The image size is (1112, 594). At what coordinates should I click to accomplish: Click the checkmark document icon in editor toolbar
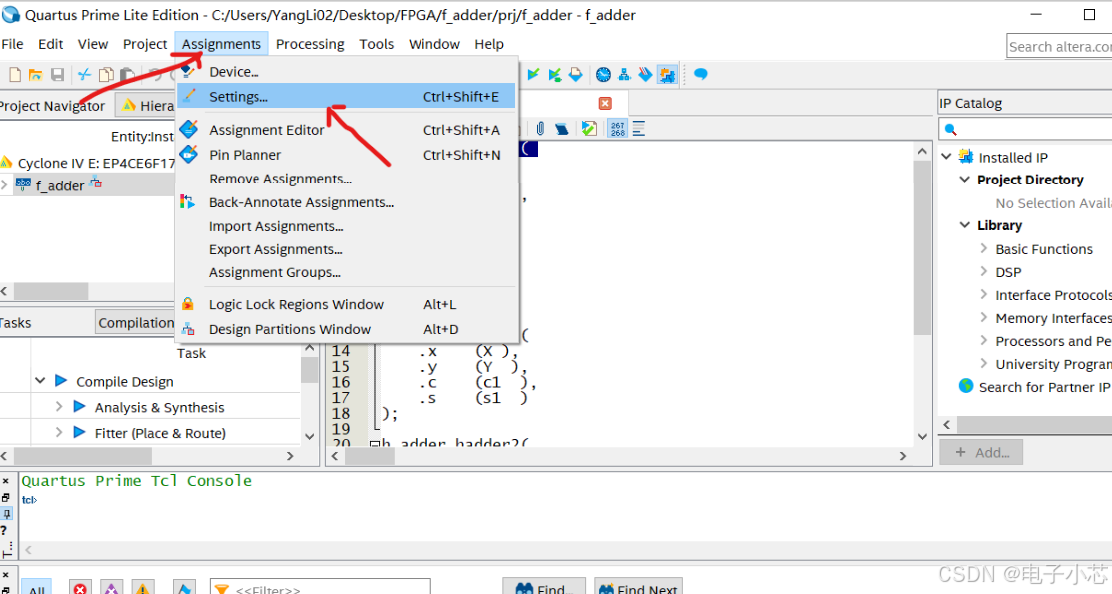click(589, 128)
